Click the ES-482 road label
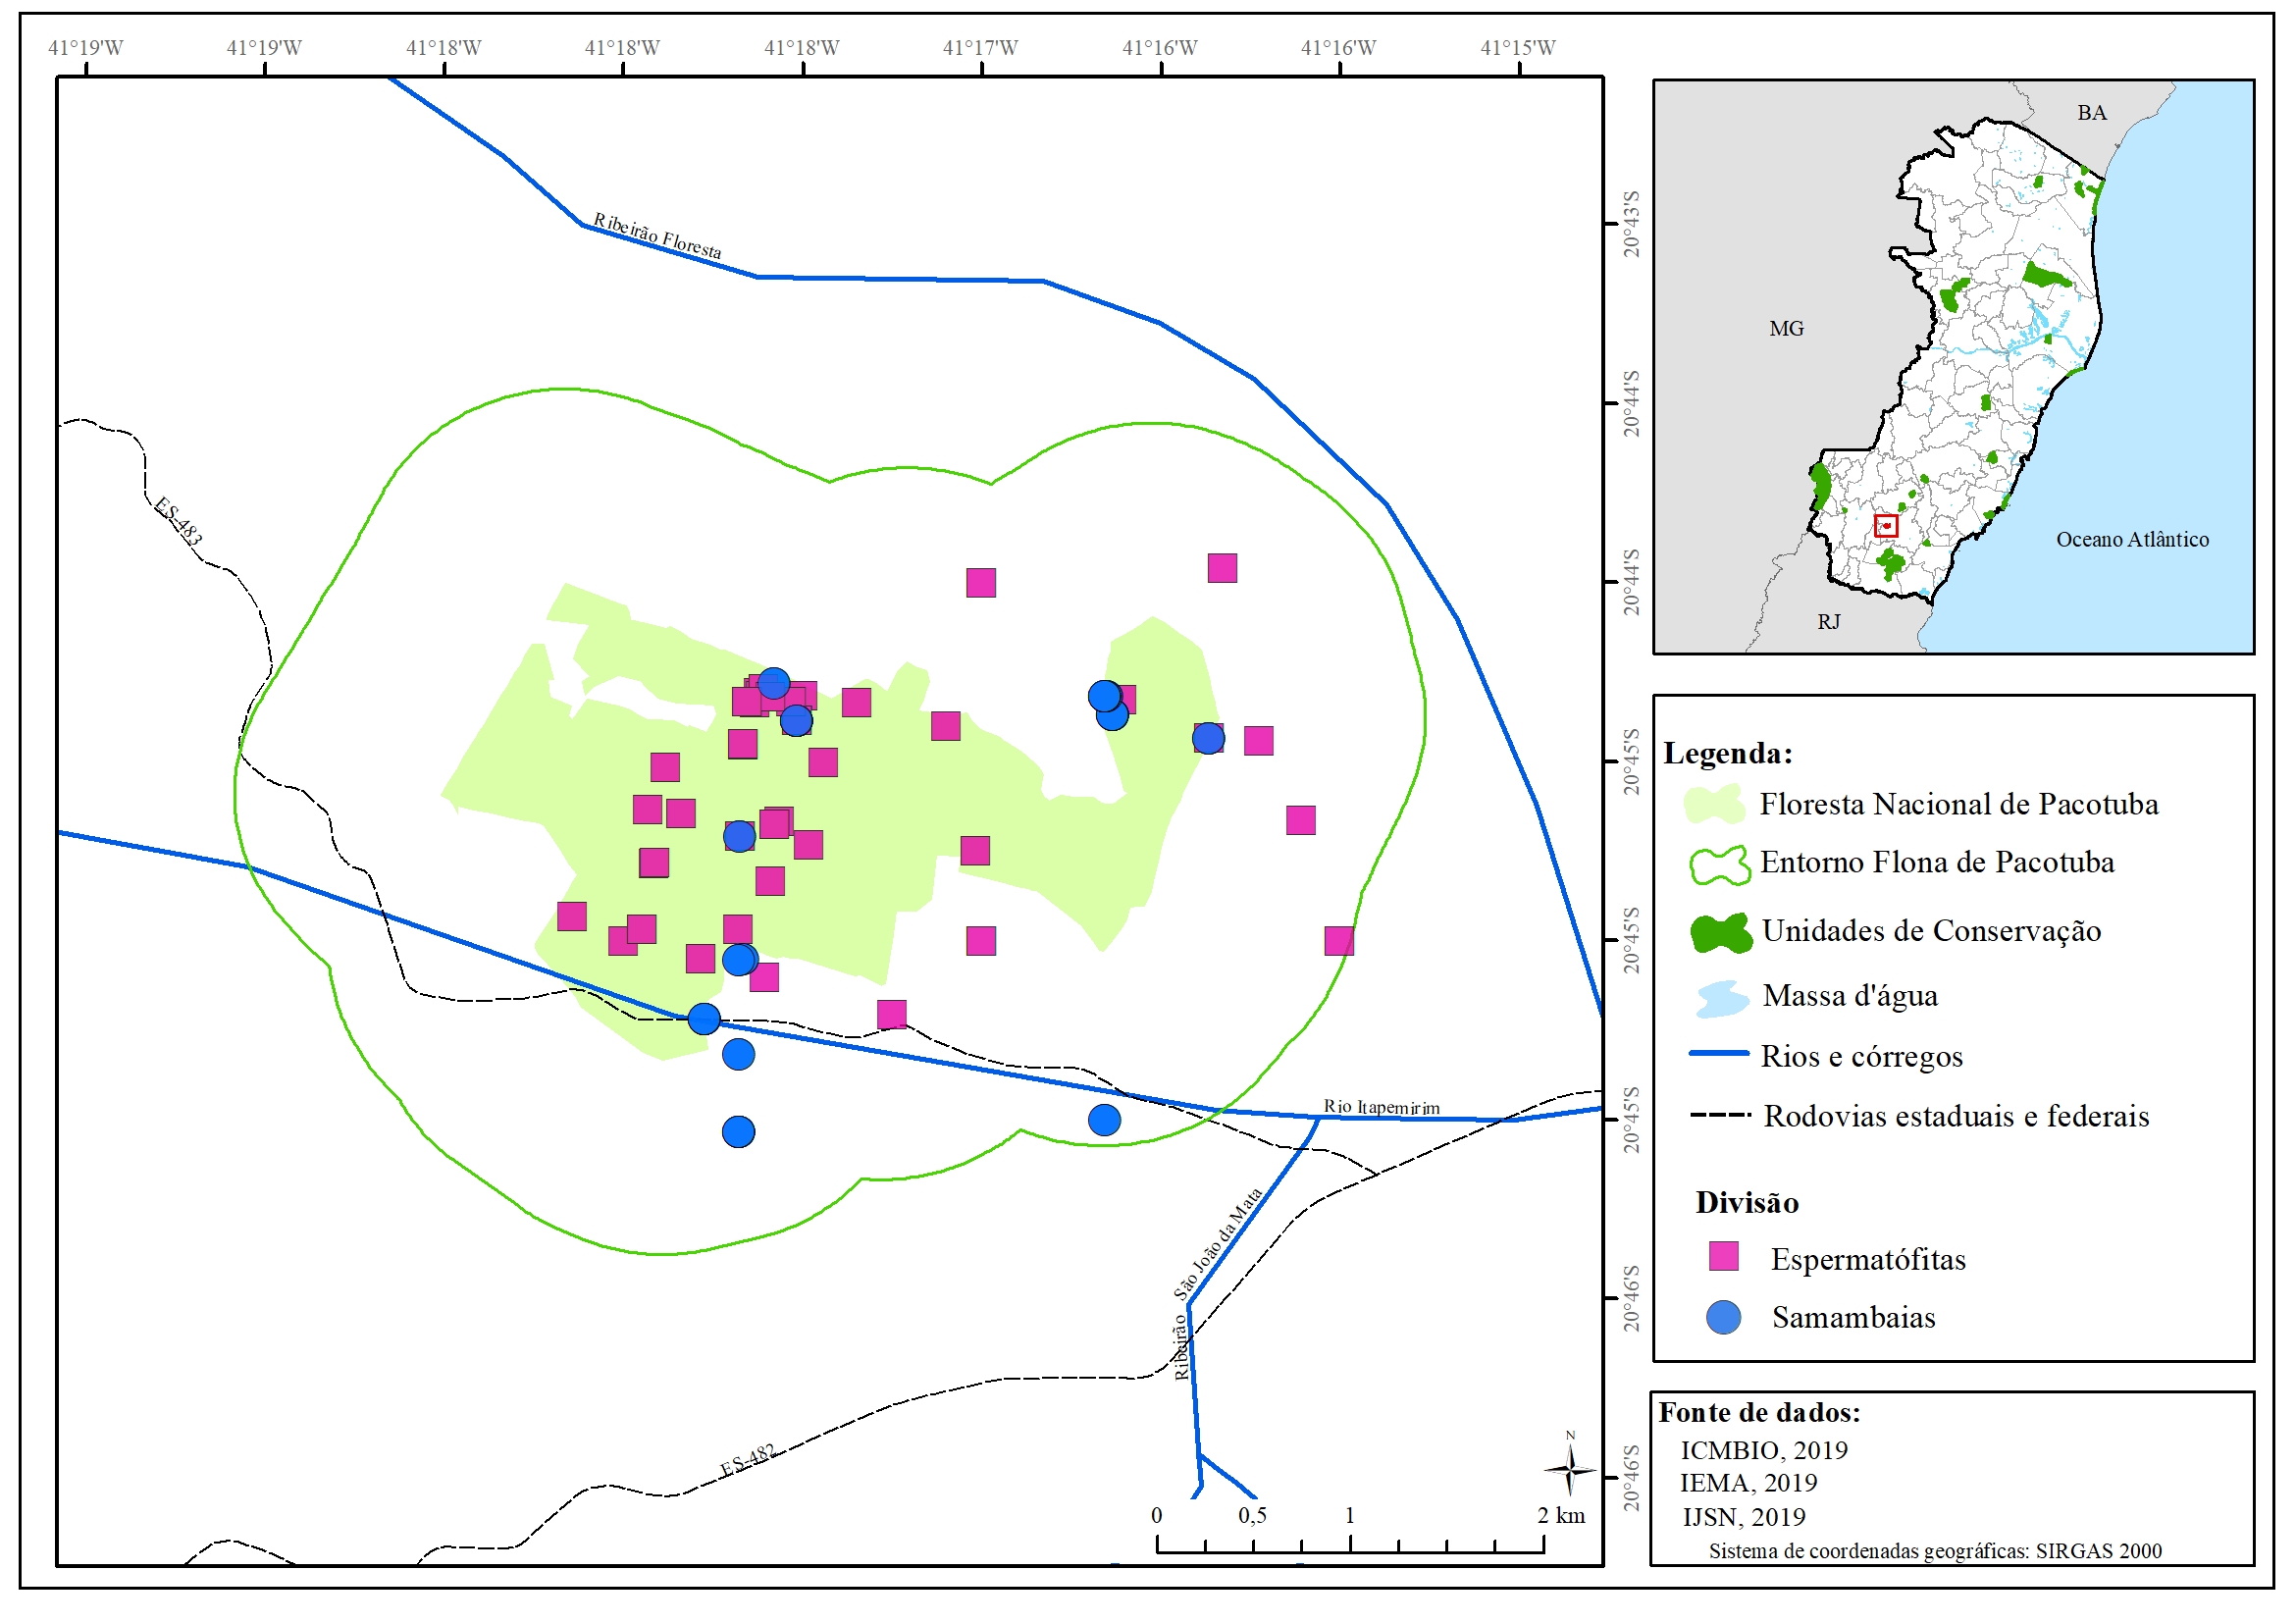 pos(747,1459)
